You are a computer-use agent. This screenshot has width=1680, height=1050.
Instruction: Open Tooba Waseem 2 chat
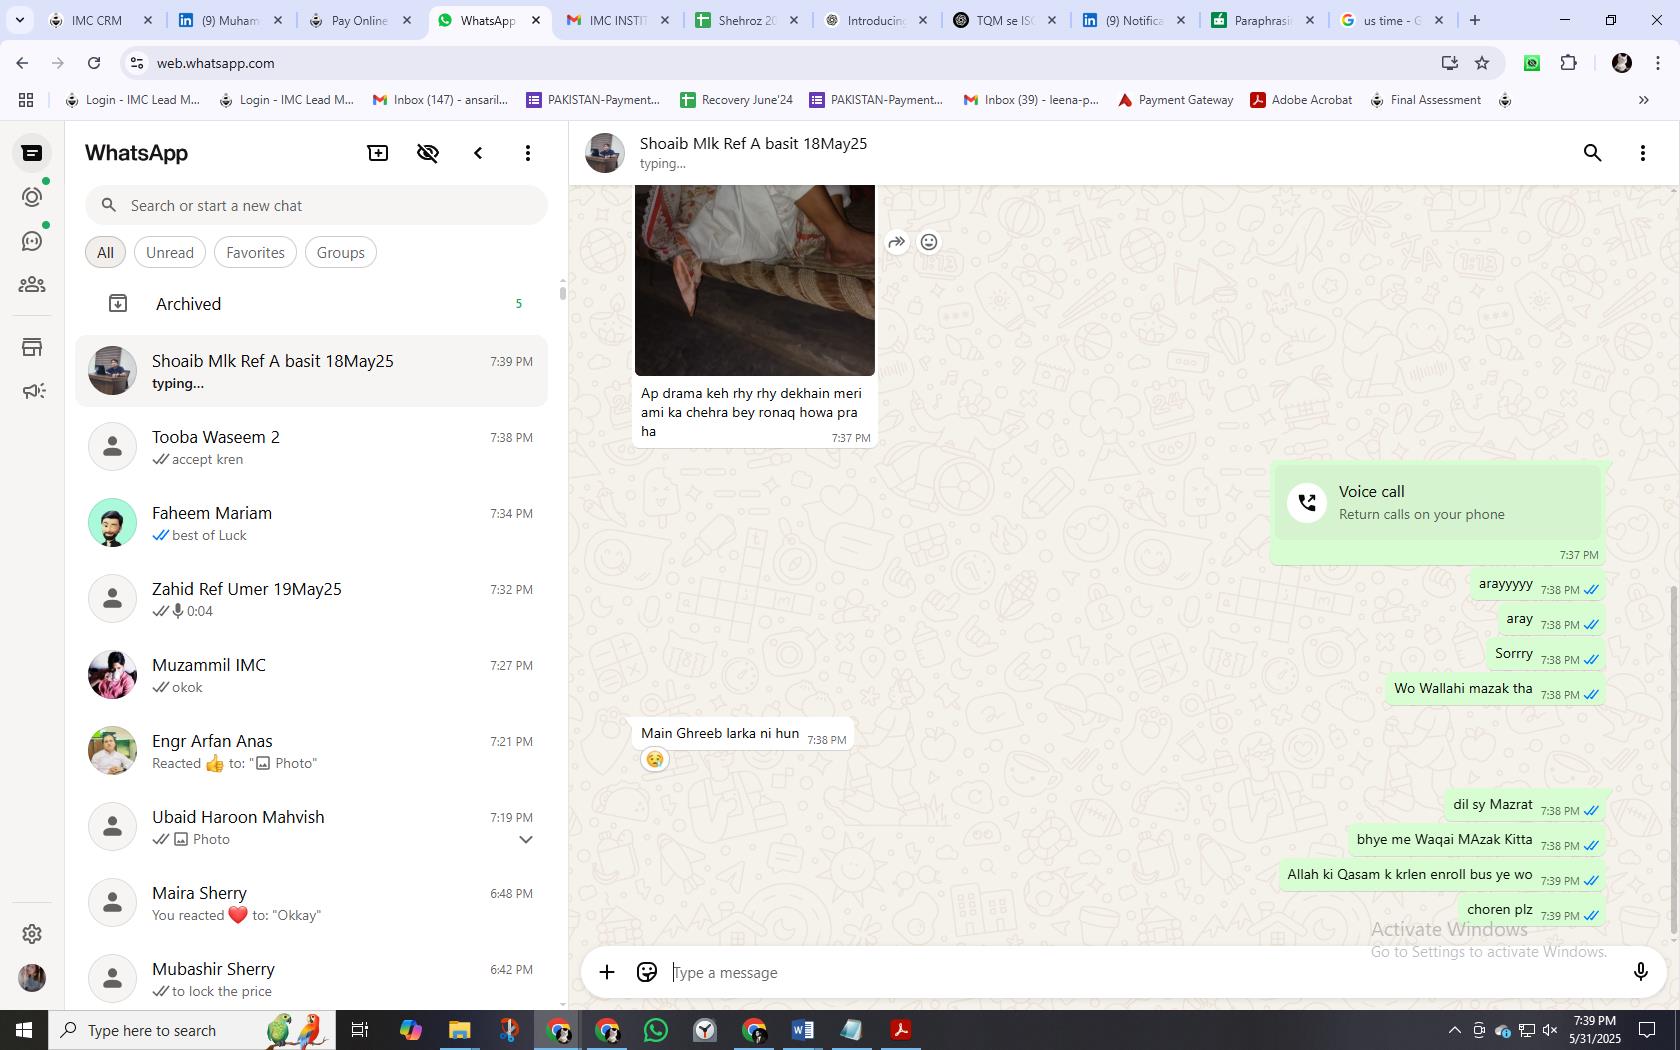[x=312, y=447]
